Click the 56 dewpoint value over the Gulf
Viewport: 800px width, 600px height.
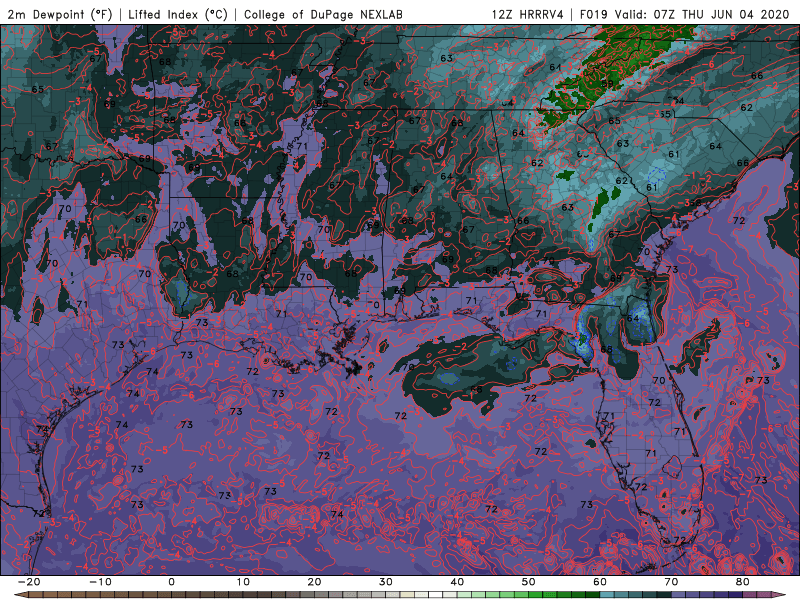point(476,390)
